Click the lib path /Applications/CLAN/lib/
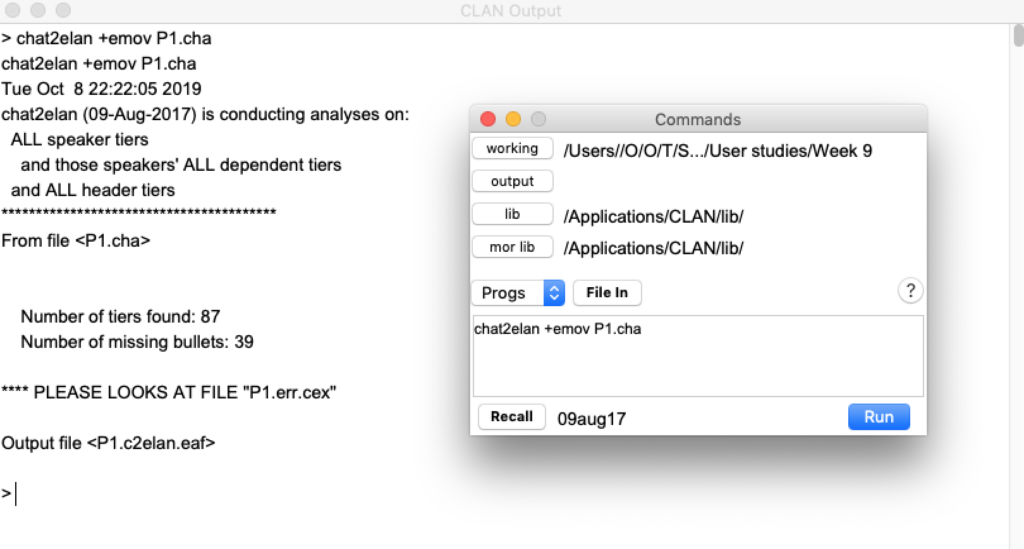The height and width of the screenshot is (549, 1024). [654, 217]
